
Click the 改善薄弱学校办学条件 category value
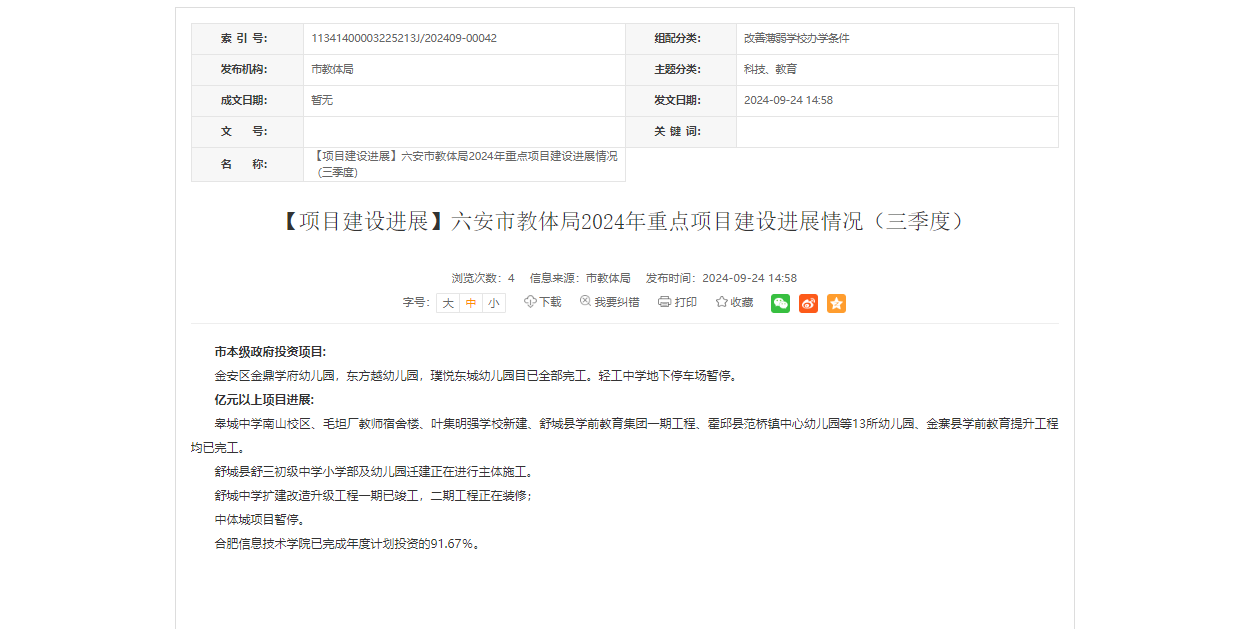pyautogui.click(x=796, y=39)
